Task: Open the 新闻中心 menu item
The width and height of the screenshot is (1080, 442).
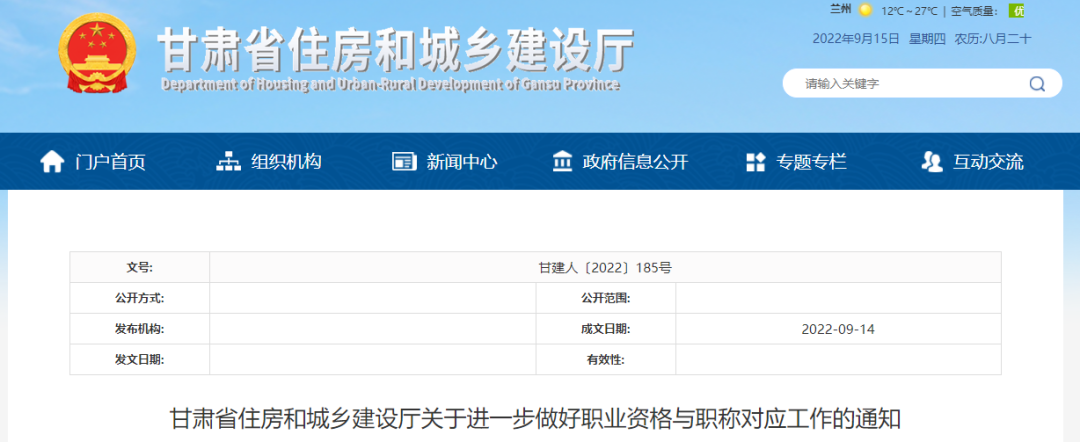Action: pos(461,162)
